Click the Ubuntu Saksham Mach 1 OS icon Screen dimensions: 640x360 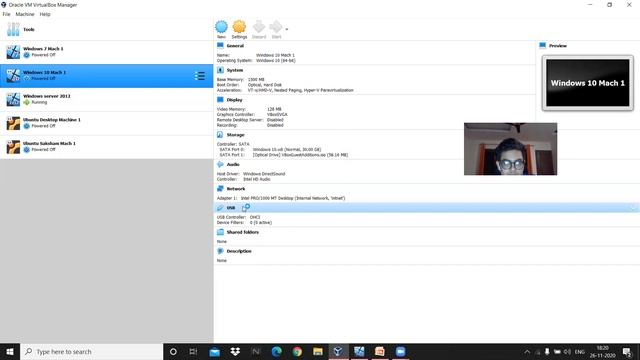(13, 147)
